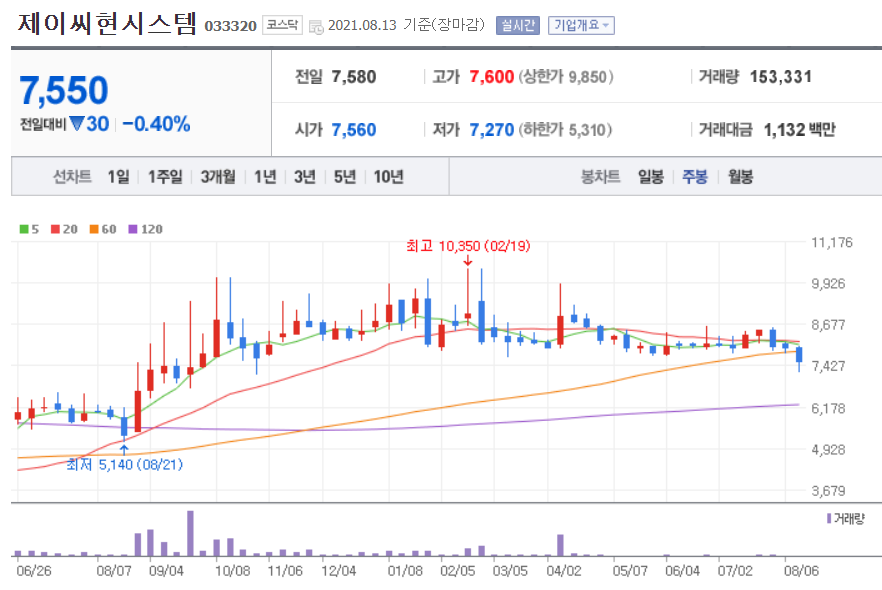Click the 11,176 price axis label
The width and height of the screenshot is (882, 590).
coord(832,242)
